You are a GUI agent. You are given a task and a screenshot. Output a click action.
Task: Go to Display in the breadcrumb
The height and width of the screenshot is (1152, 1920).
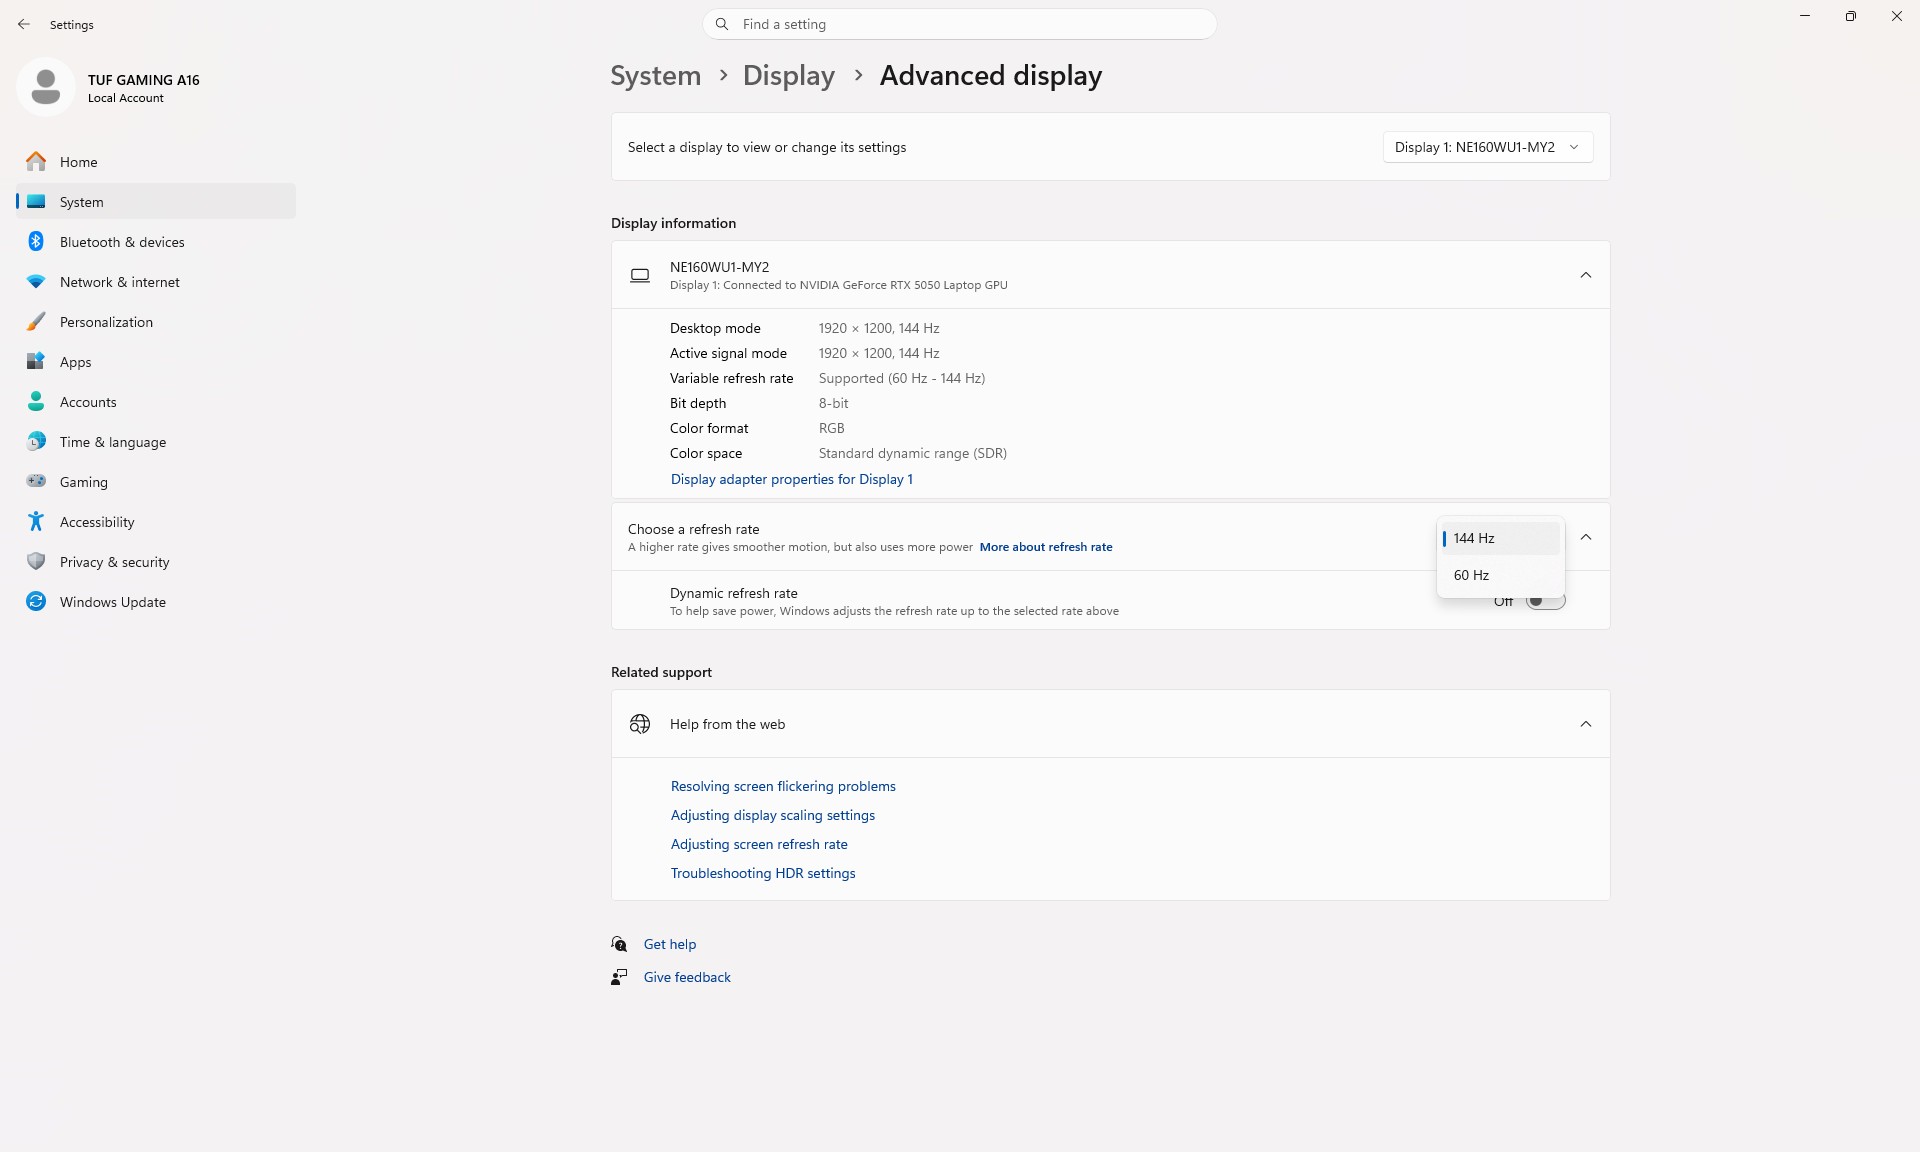click(789, 76)
